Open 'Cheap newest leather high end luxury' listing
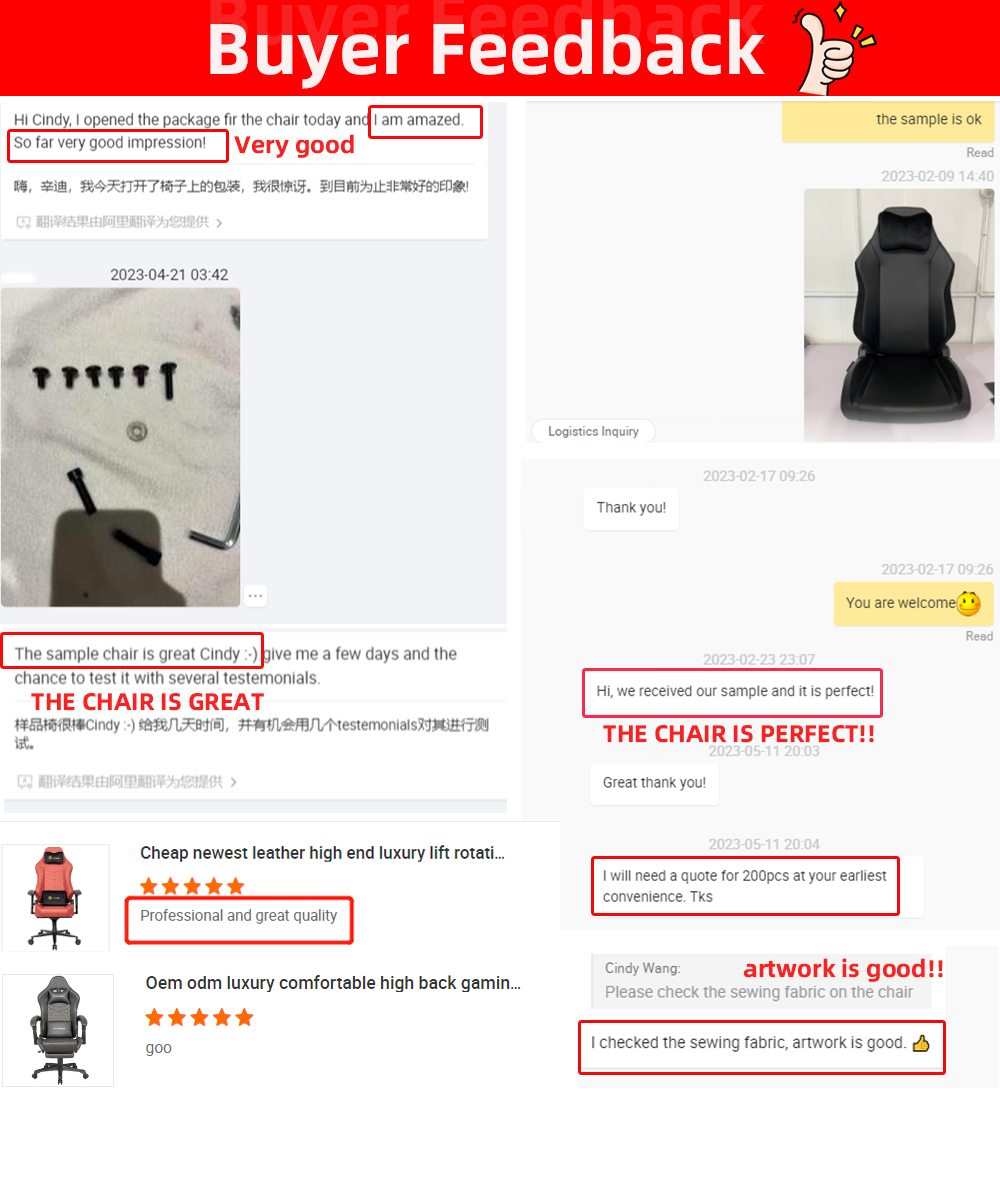 click(322, 853)
